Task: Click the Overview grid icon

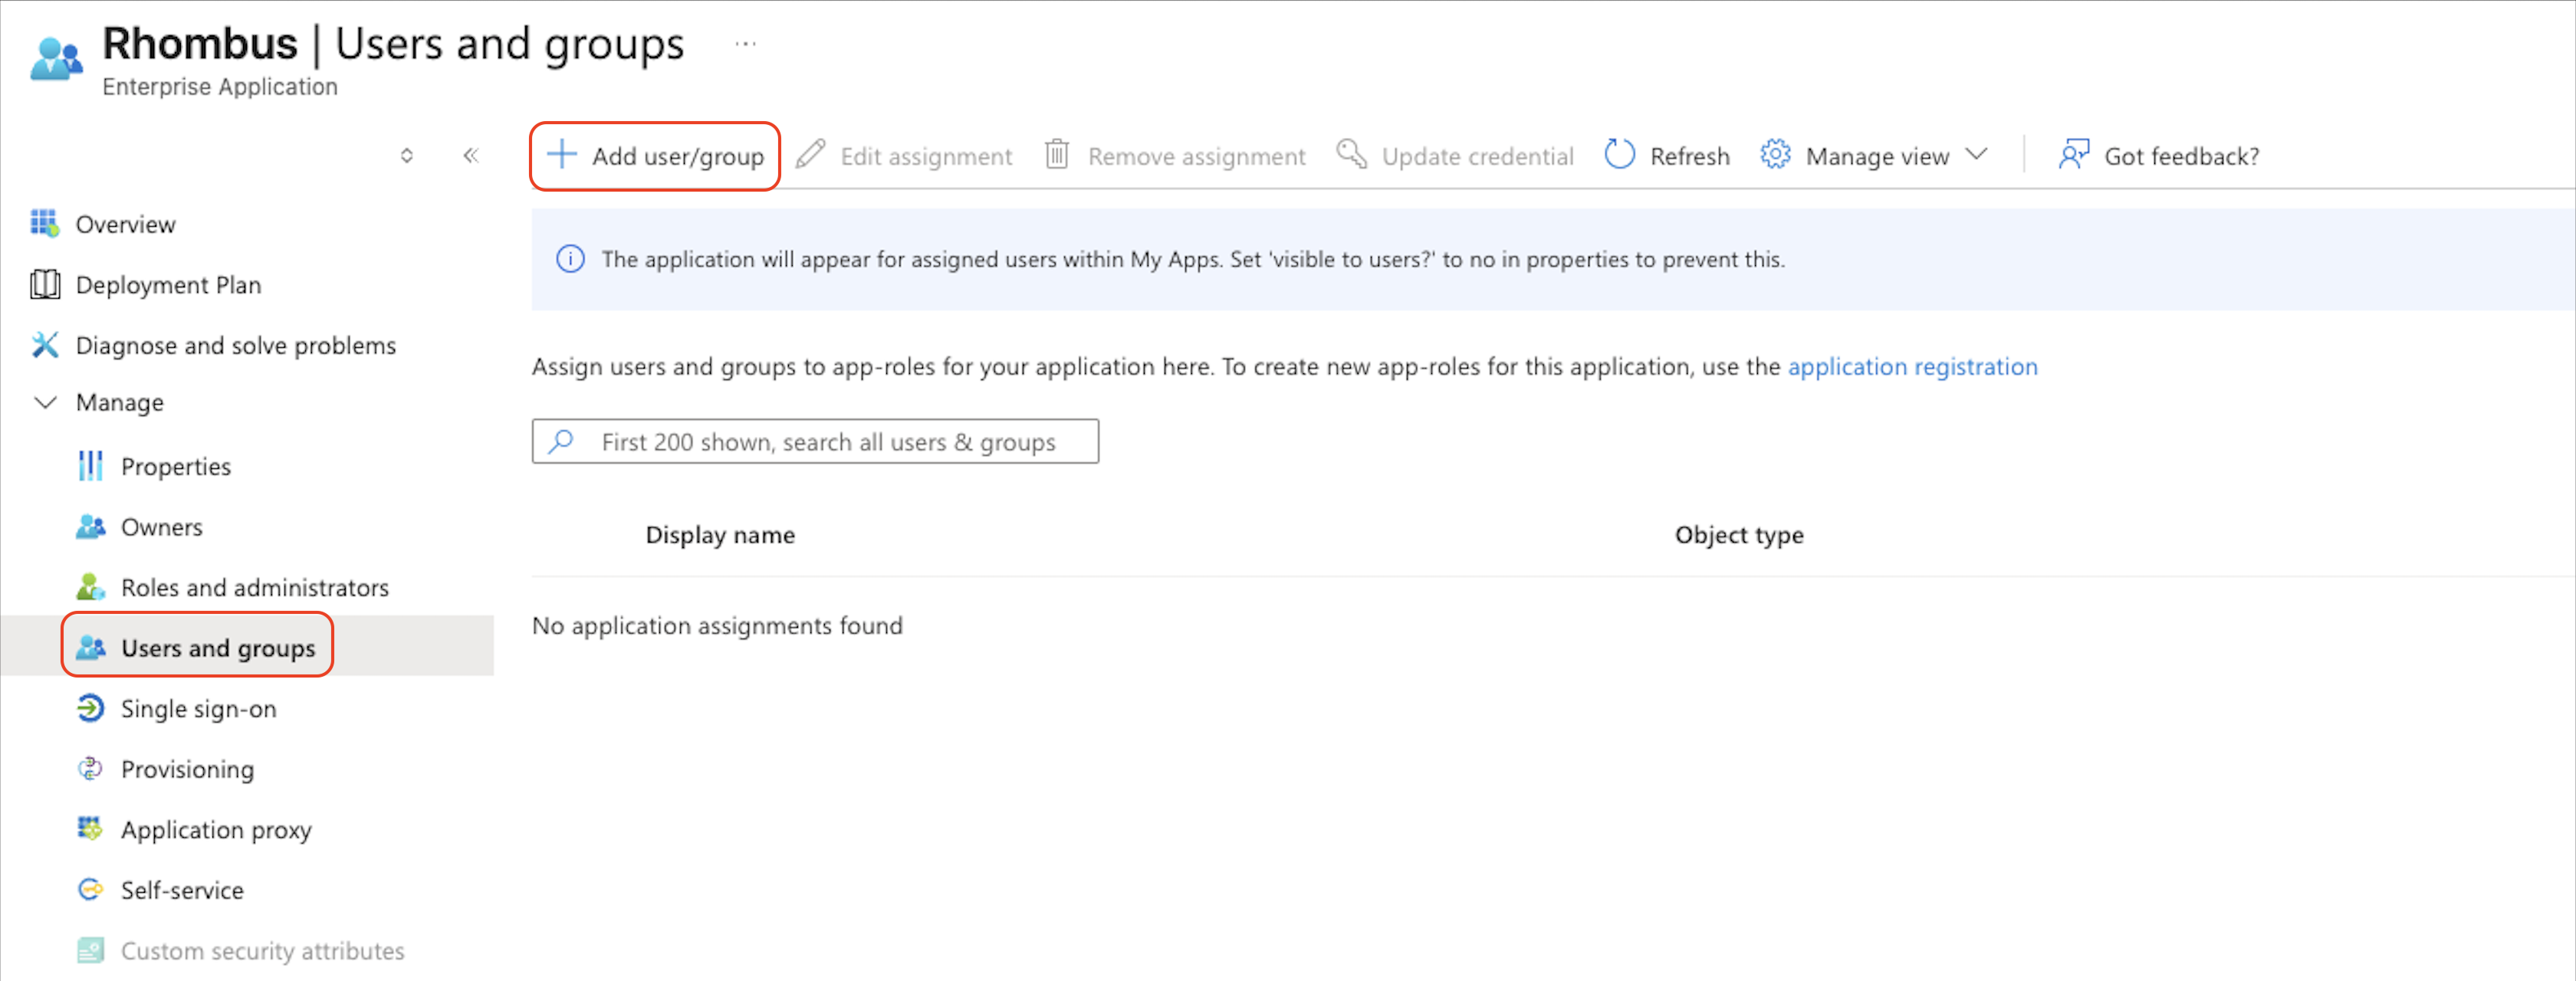Action: [45, 223]
